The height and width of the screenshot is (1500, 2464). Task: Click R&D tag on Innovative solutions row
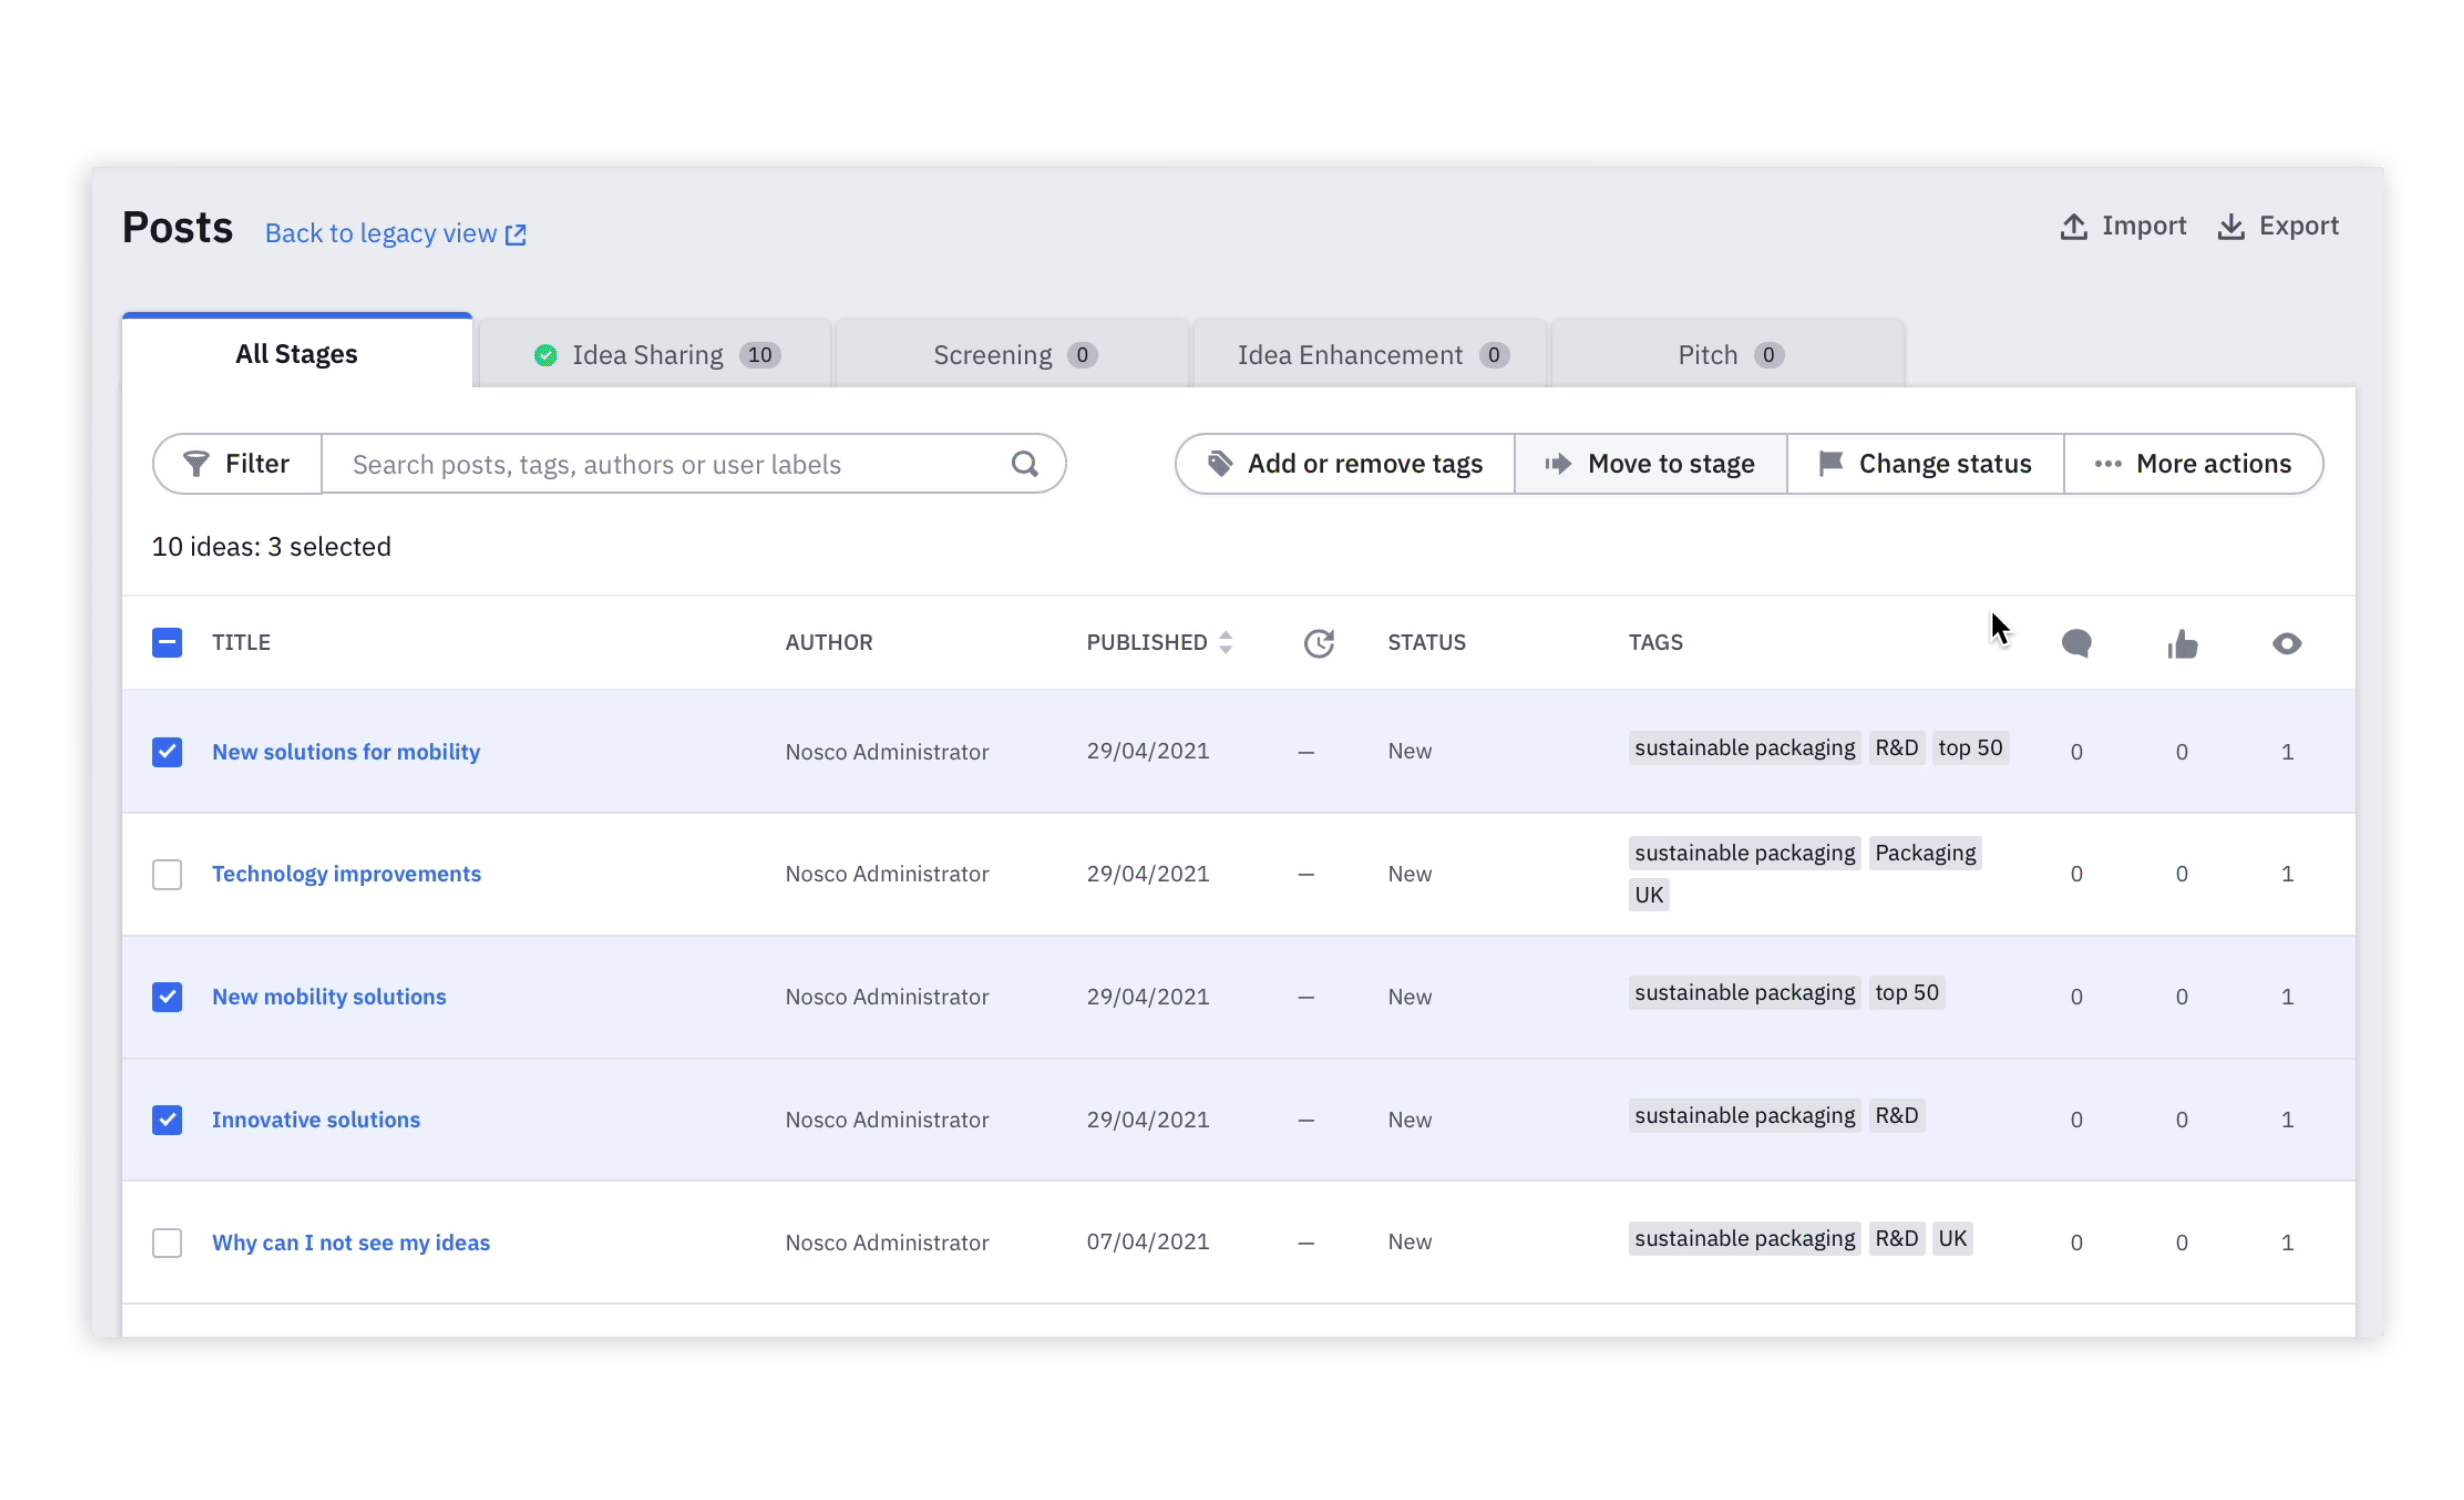click(1896, 1116)
